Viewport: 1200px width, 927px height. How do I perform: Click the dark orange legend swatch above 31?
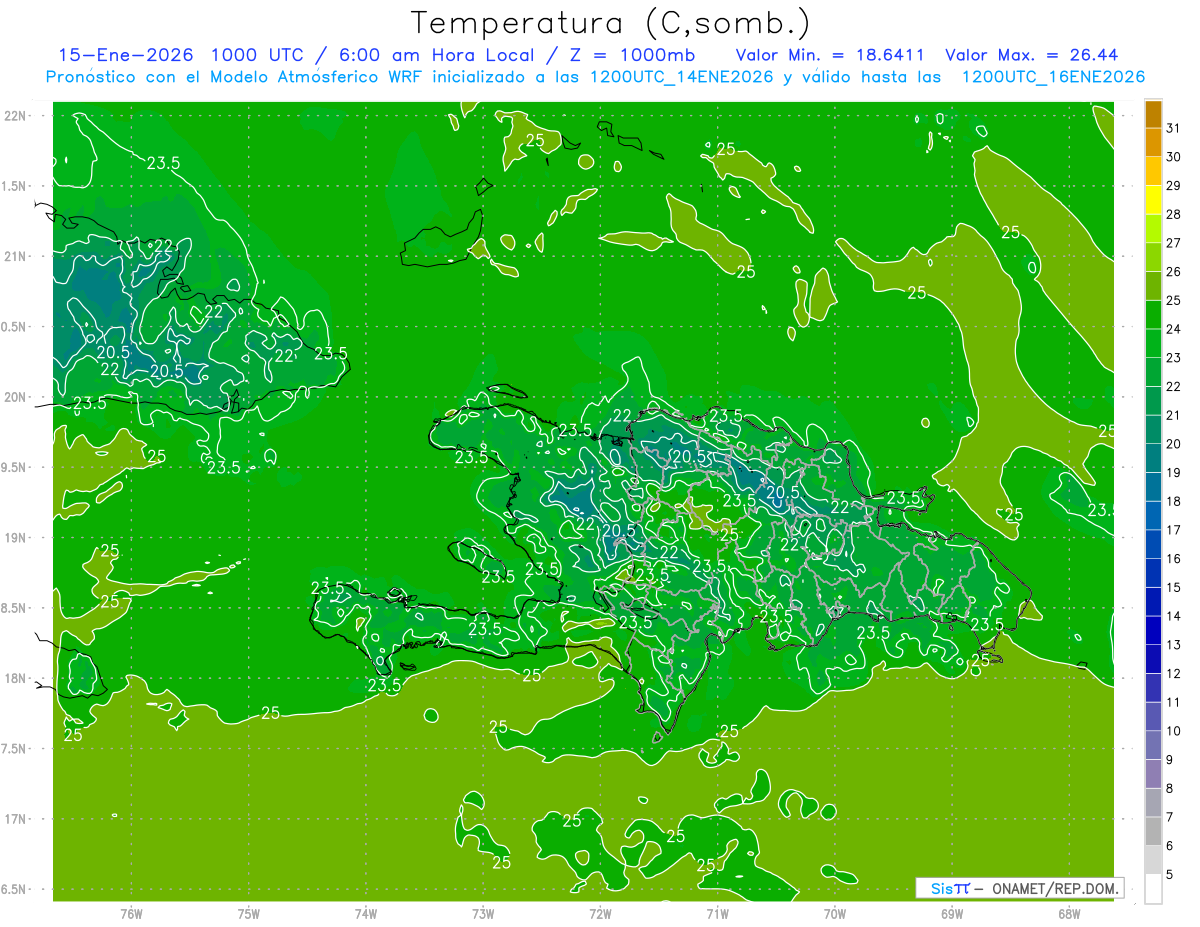(1153, 114)
